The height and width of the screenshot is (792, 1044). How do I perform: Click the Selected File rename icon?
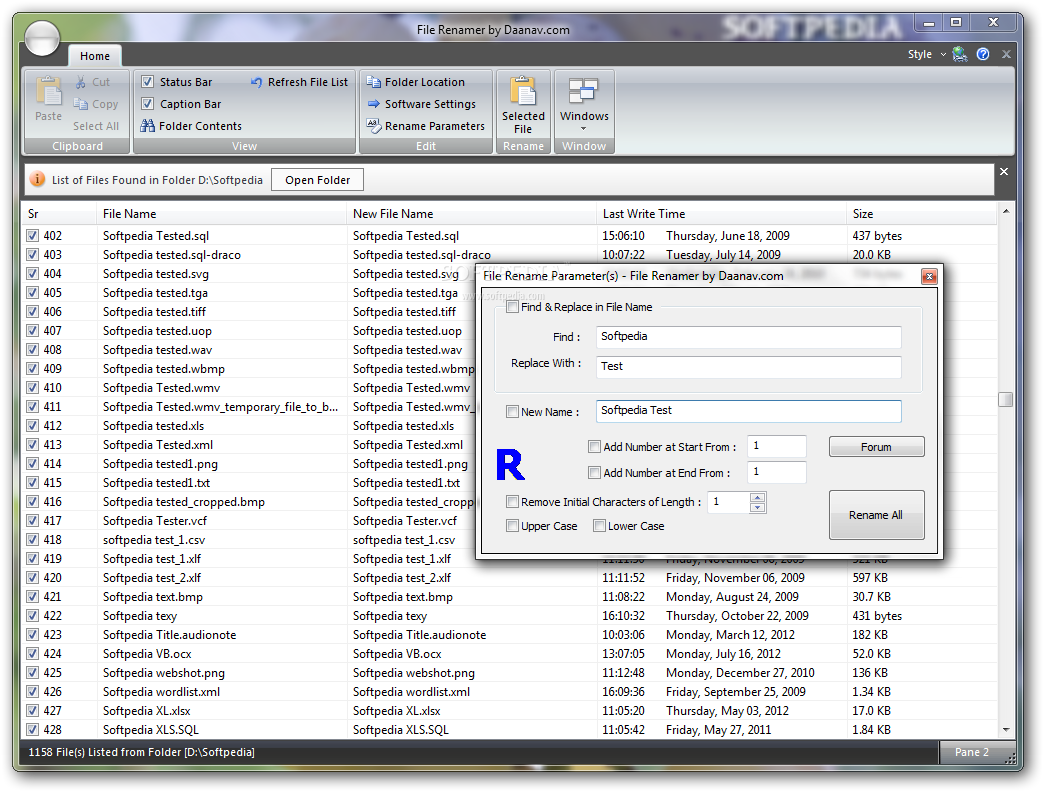(523, 91)
